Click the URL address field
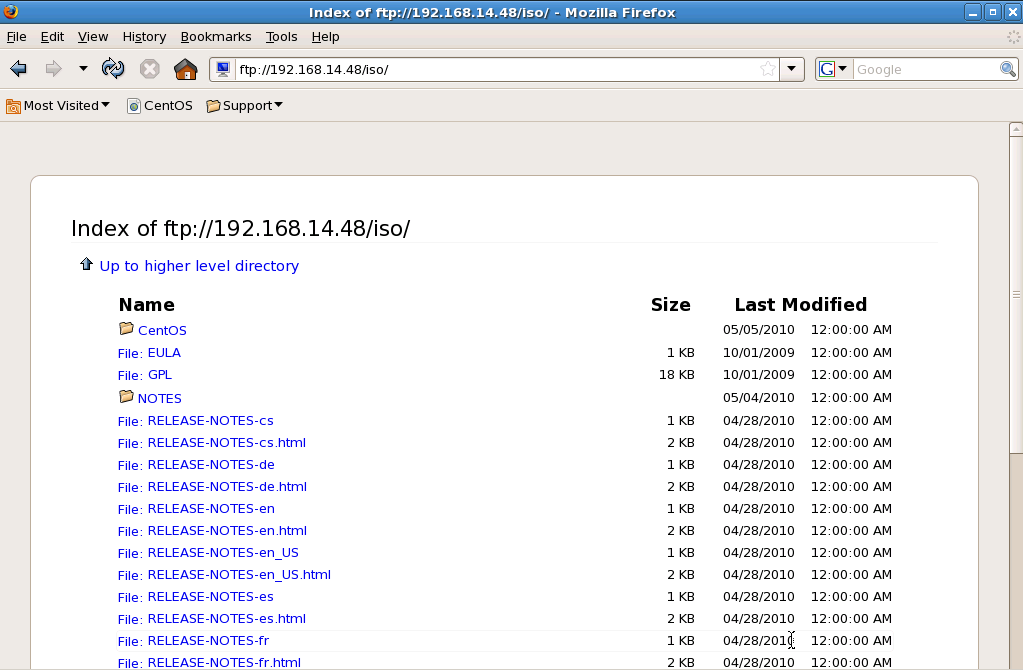The width and height of the screenshot is (1023, 670). [496, 69]
